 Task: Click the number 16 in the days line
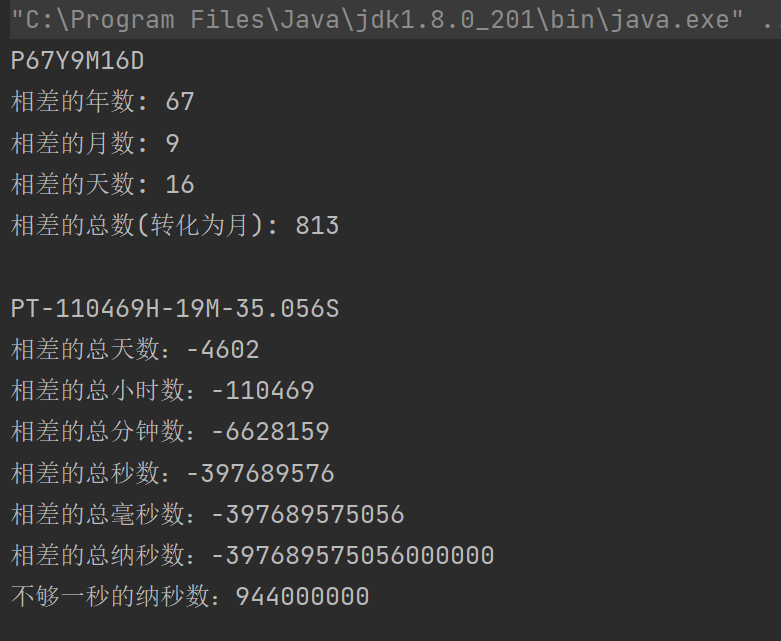point(180,185)
